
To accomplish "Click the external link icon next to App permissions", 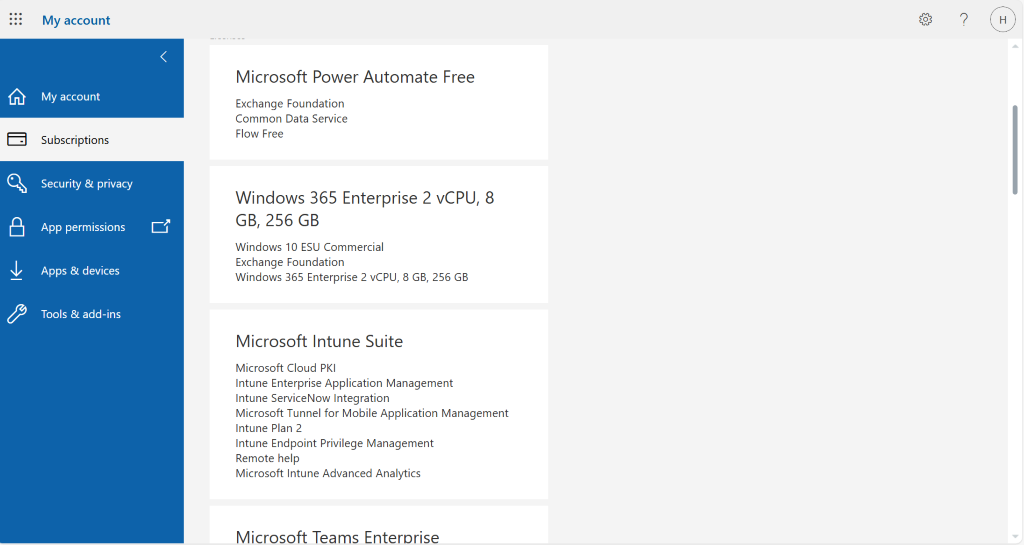I will click(161, 226).
